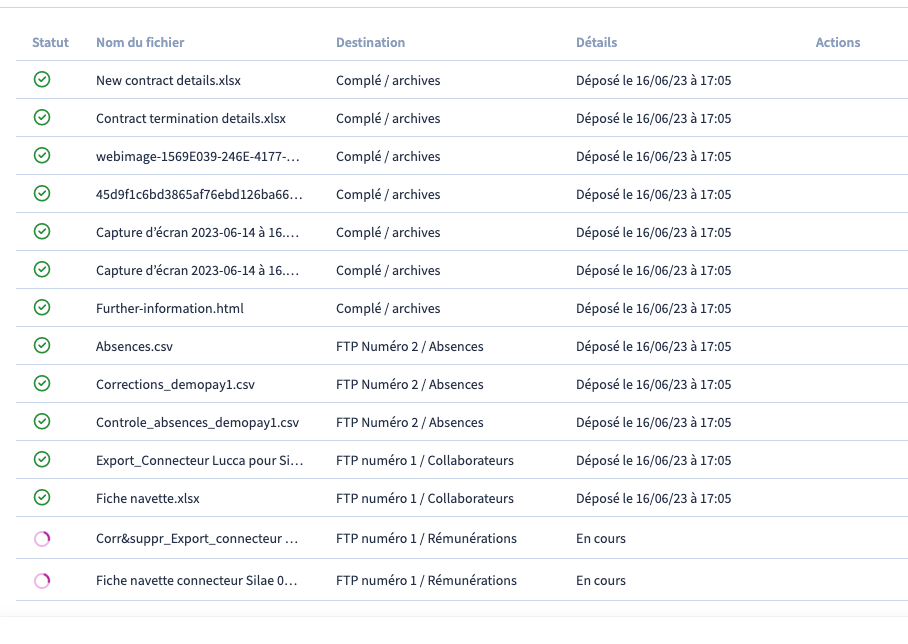
Task: Click the Statut column header
Action: pos(50,42)
